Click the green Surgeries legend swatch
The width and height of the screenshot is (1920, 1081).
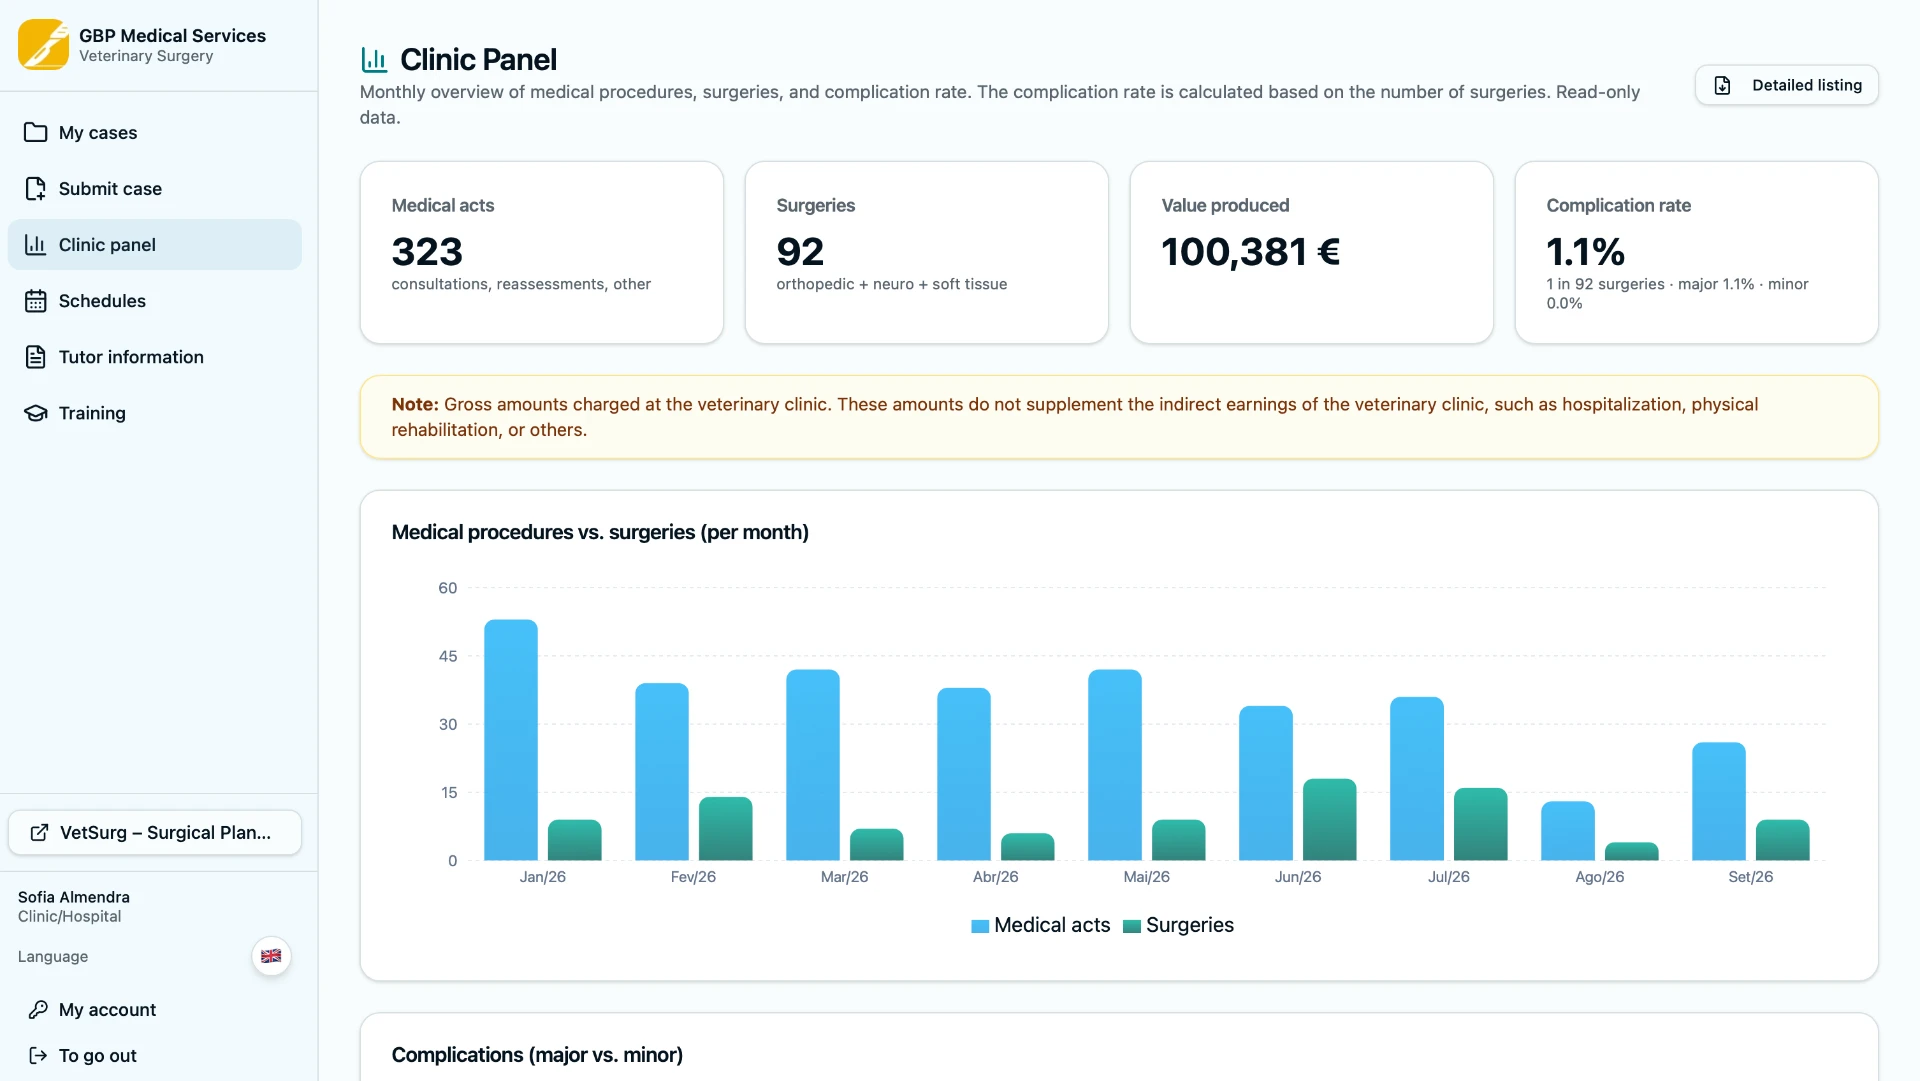(1132, 926)
